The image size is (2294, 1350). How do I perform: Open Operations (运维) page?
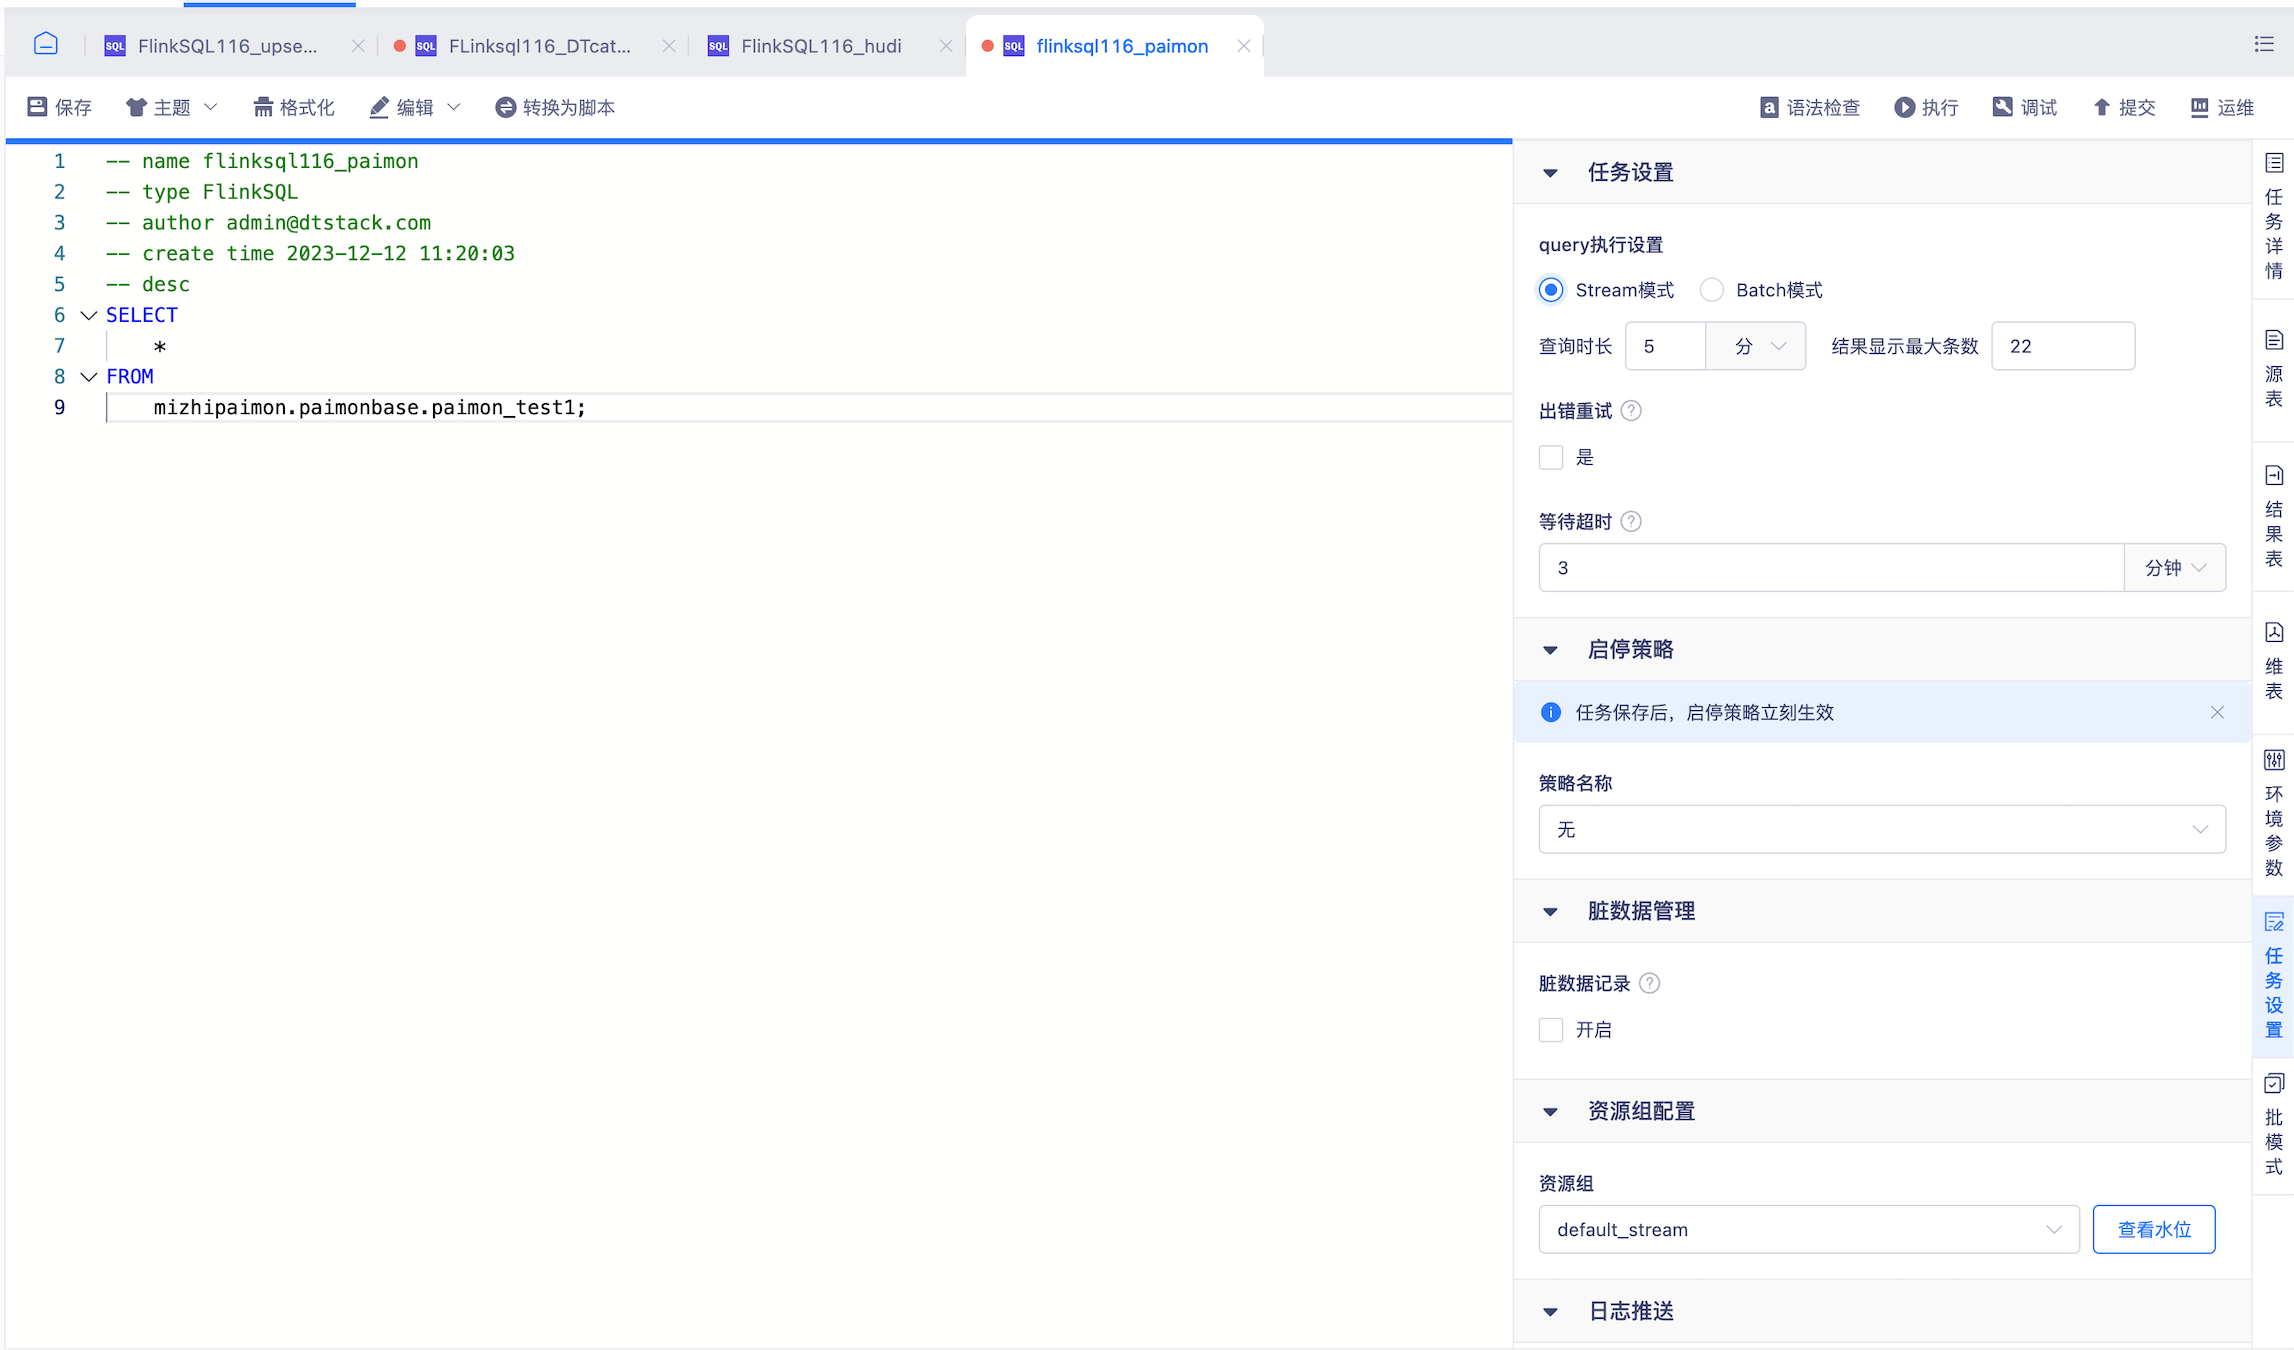(2222, 107)
